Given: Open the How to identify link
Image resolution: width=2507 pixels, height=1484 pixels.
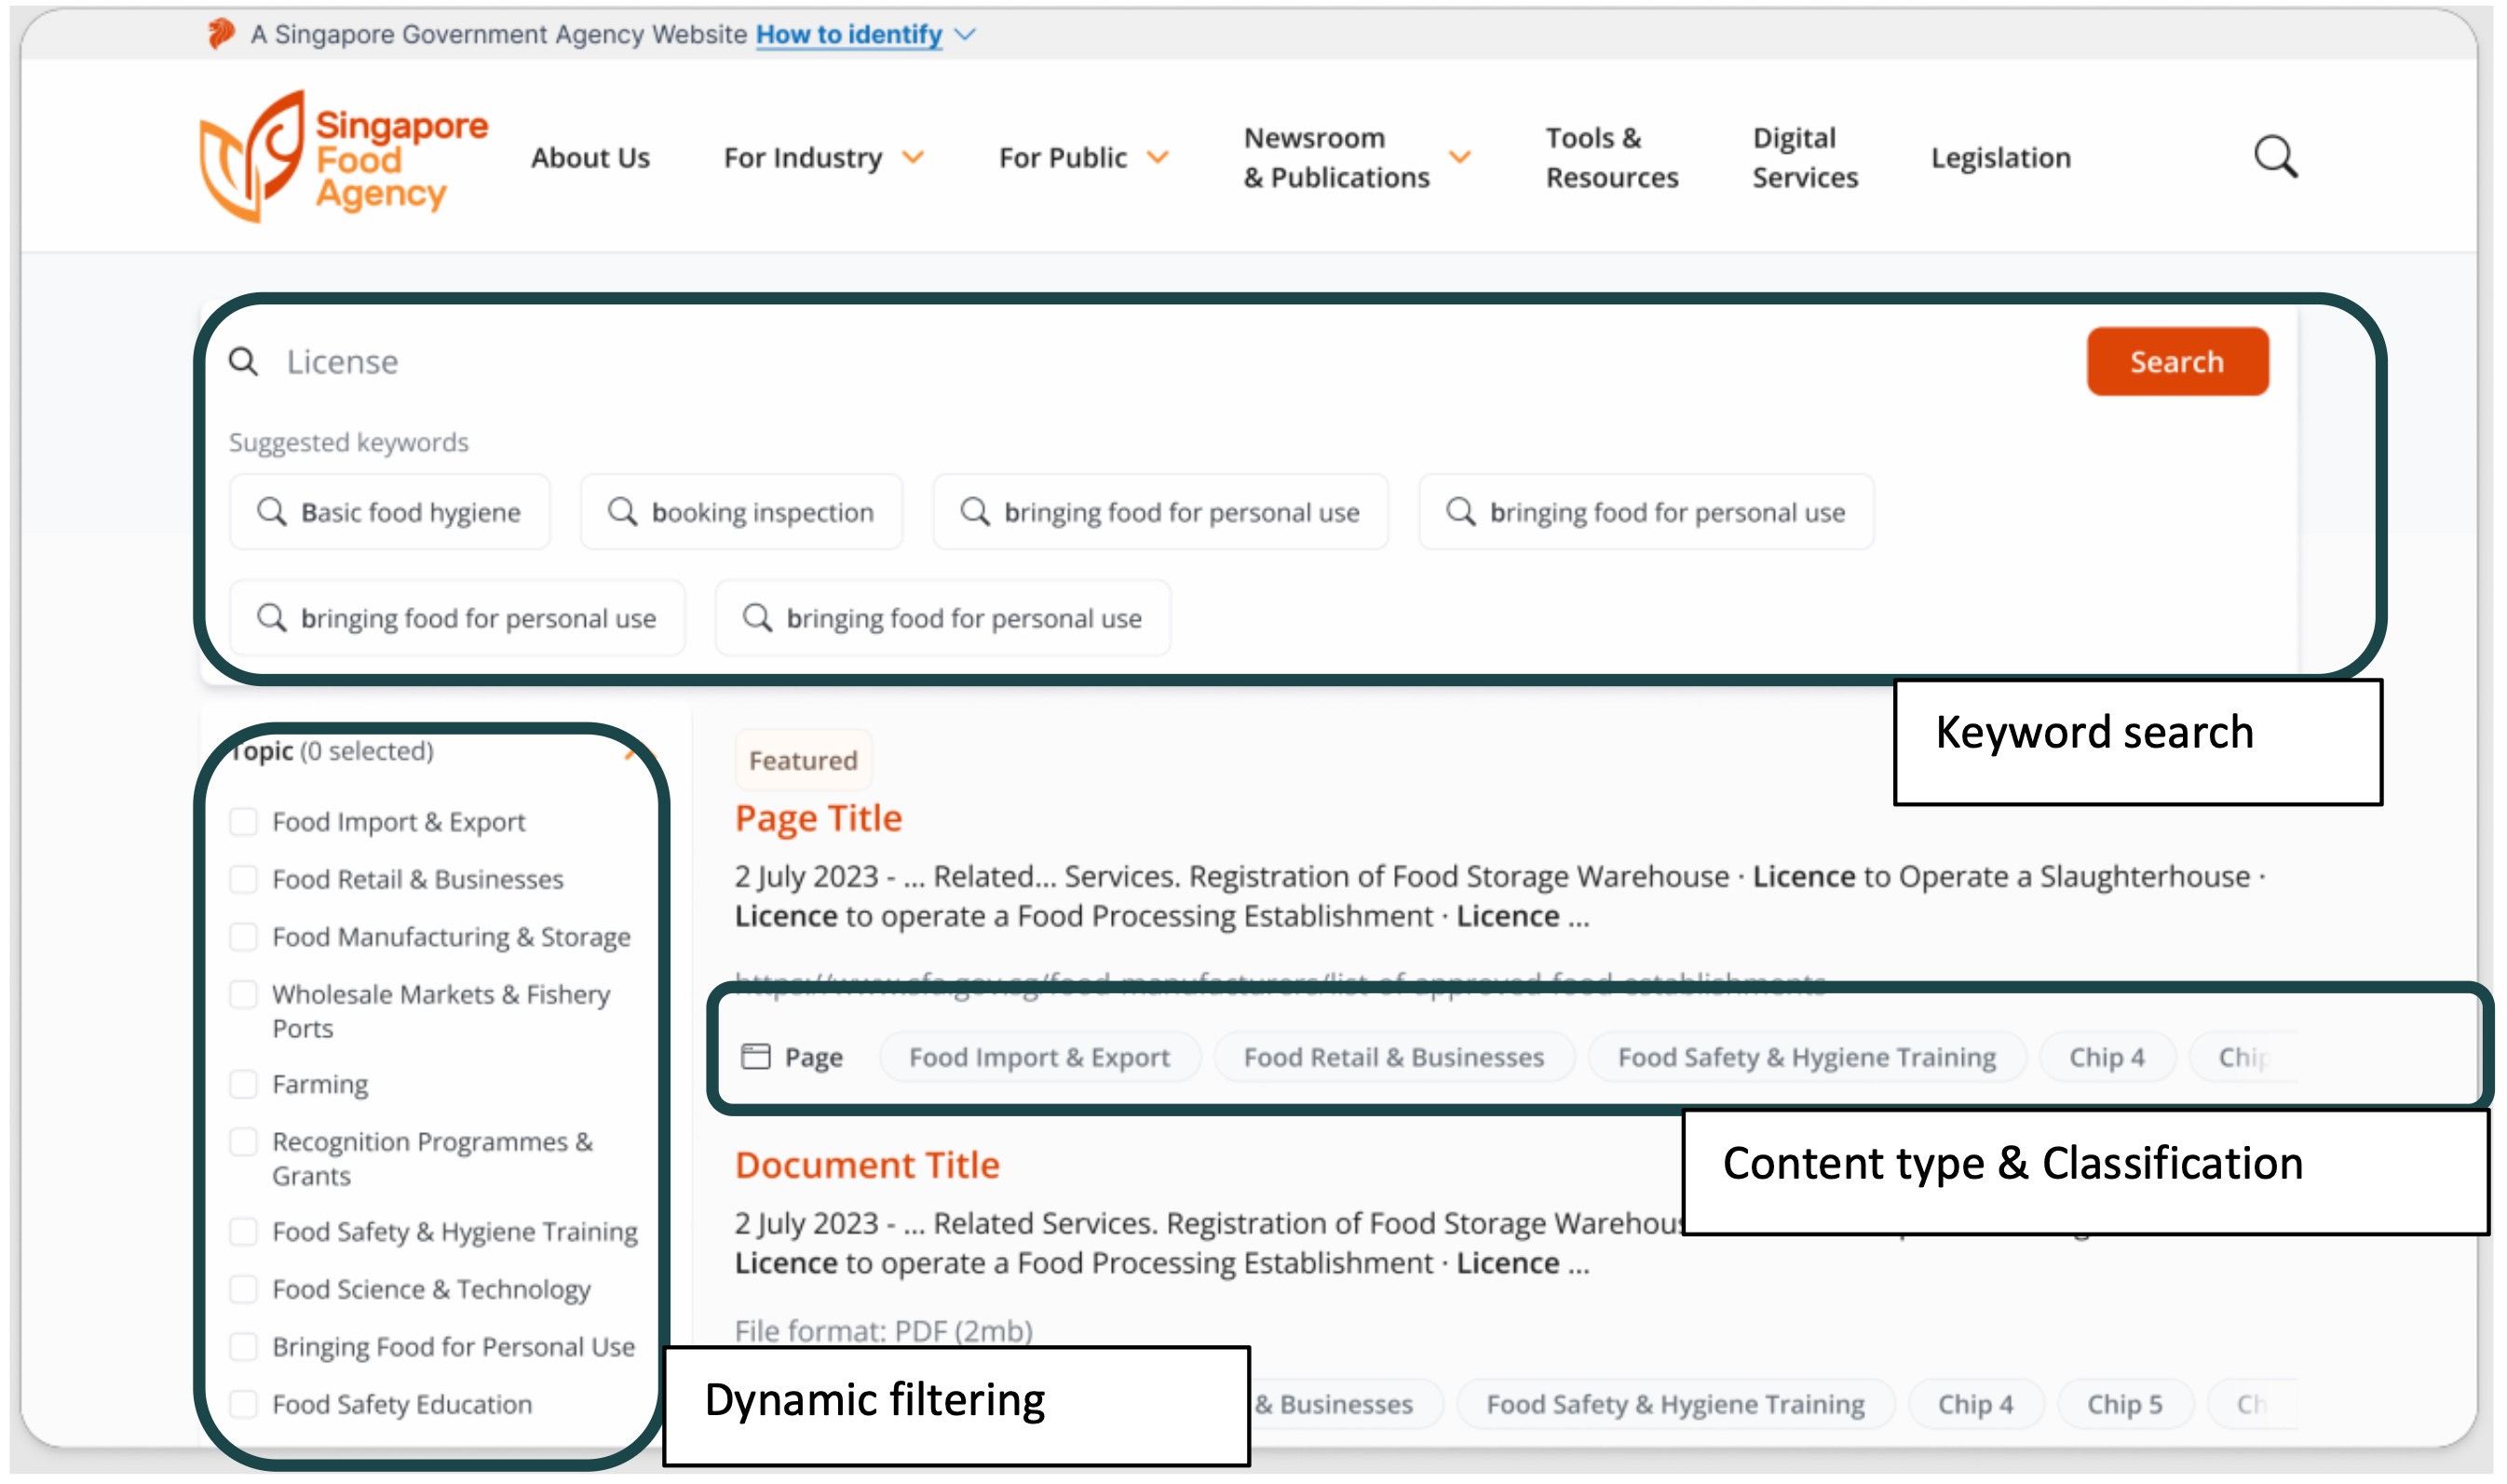Looking at the screenshot, I should (848, 35).
